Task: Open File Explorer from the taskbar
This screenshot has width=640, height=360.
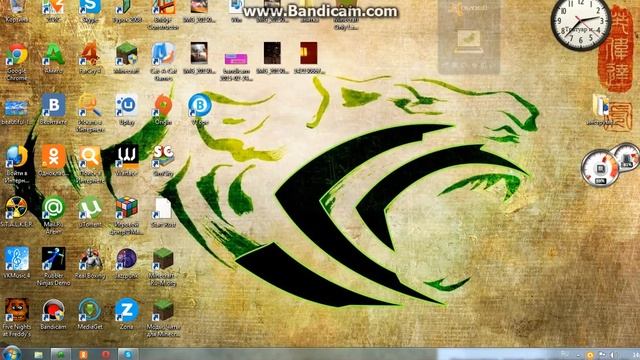Action: (x=39, y=354)
